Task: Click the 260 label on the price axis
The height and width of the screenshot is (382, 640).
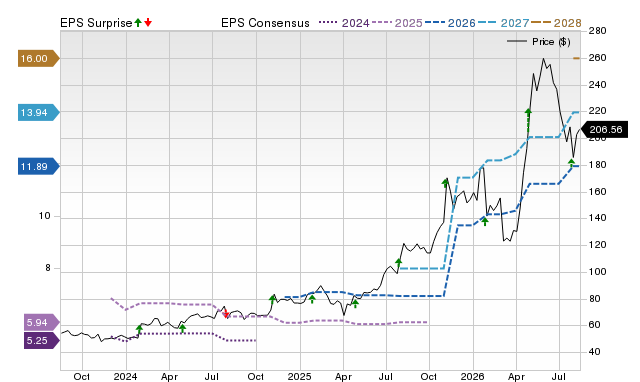Action: pos(598,58)
